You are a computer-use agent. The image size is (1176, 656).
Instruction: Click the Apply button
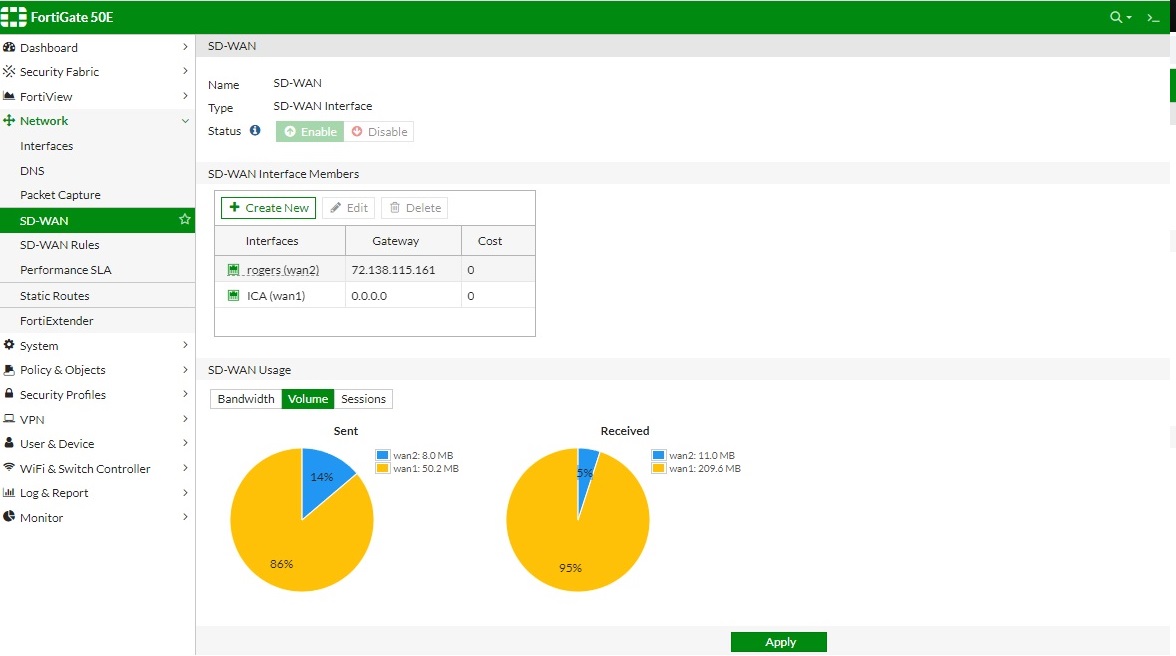pos(778,642)
